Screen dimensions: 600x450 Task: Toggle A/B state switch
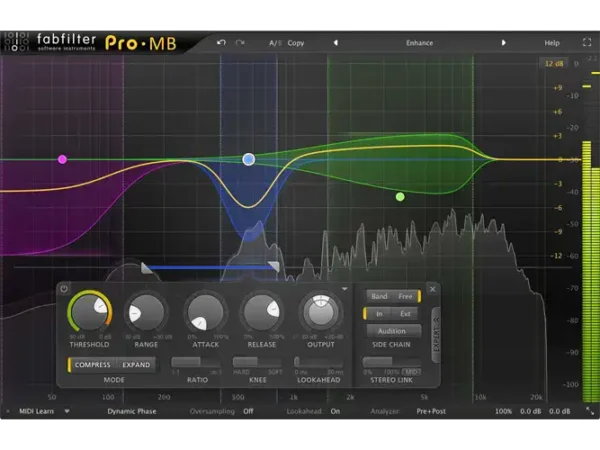coord(275,43)
